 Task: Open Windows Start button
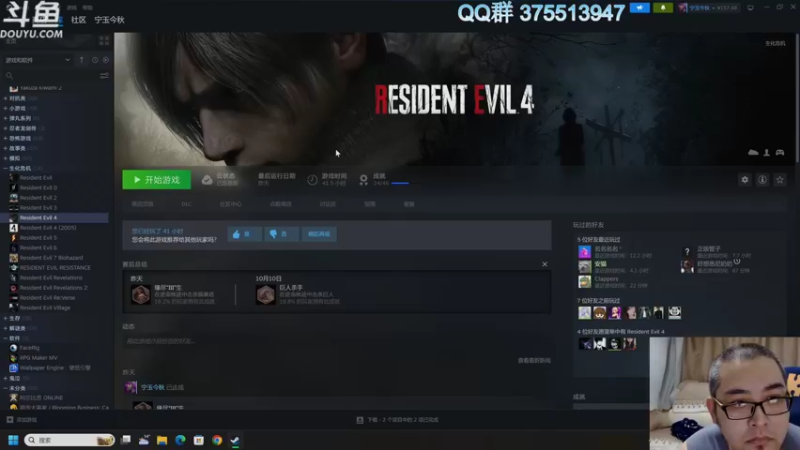click(13, 440)
